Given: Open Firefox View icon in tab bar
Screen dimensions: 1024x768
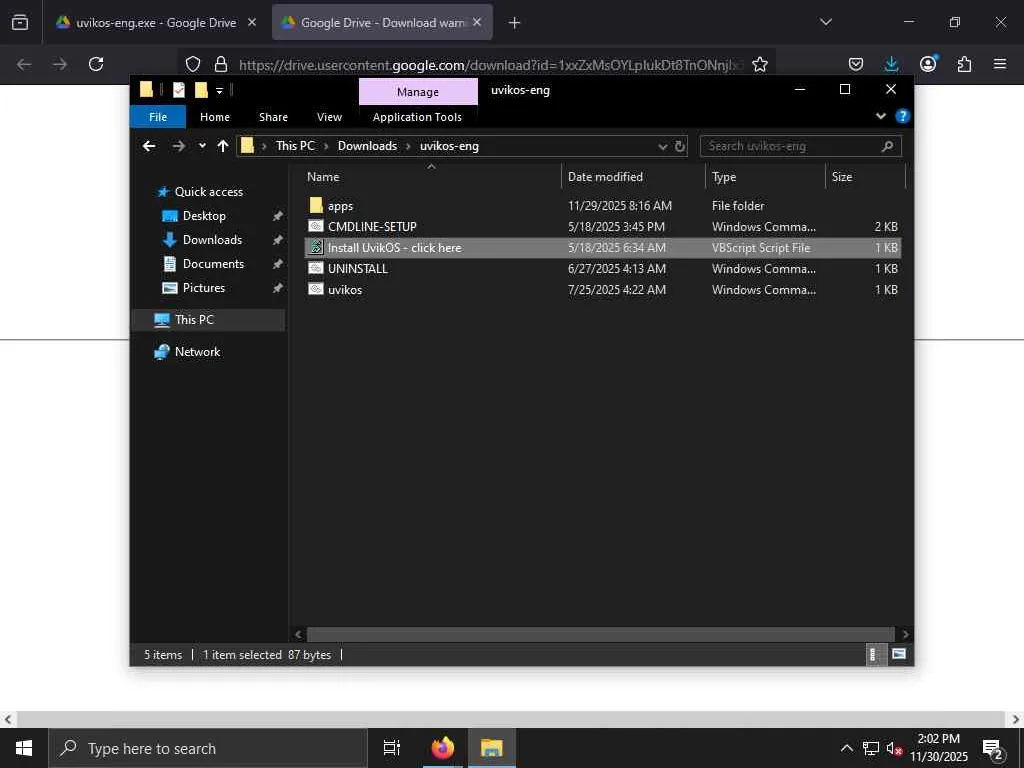Looking at the screenshot, I should (20, 22).
